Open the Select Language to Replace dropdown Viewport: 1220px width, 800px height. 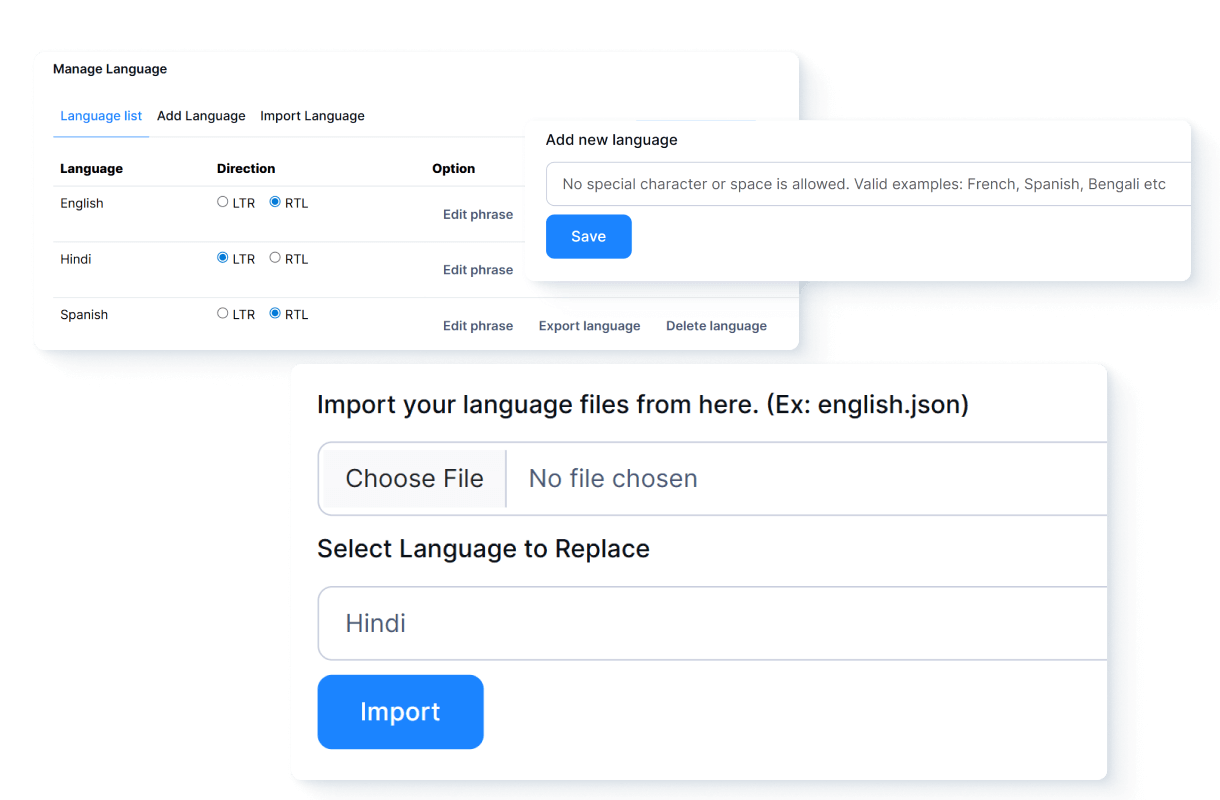coord(712,623)
